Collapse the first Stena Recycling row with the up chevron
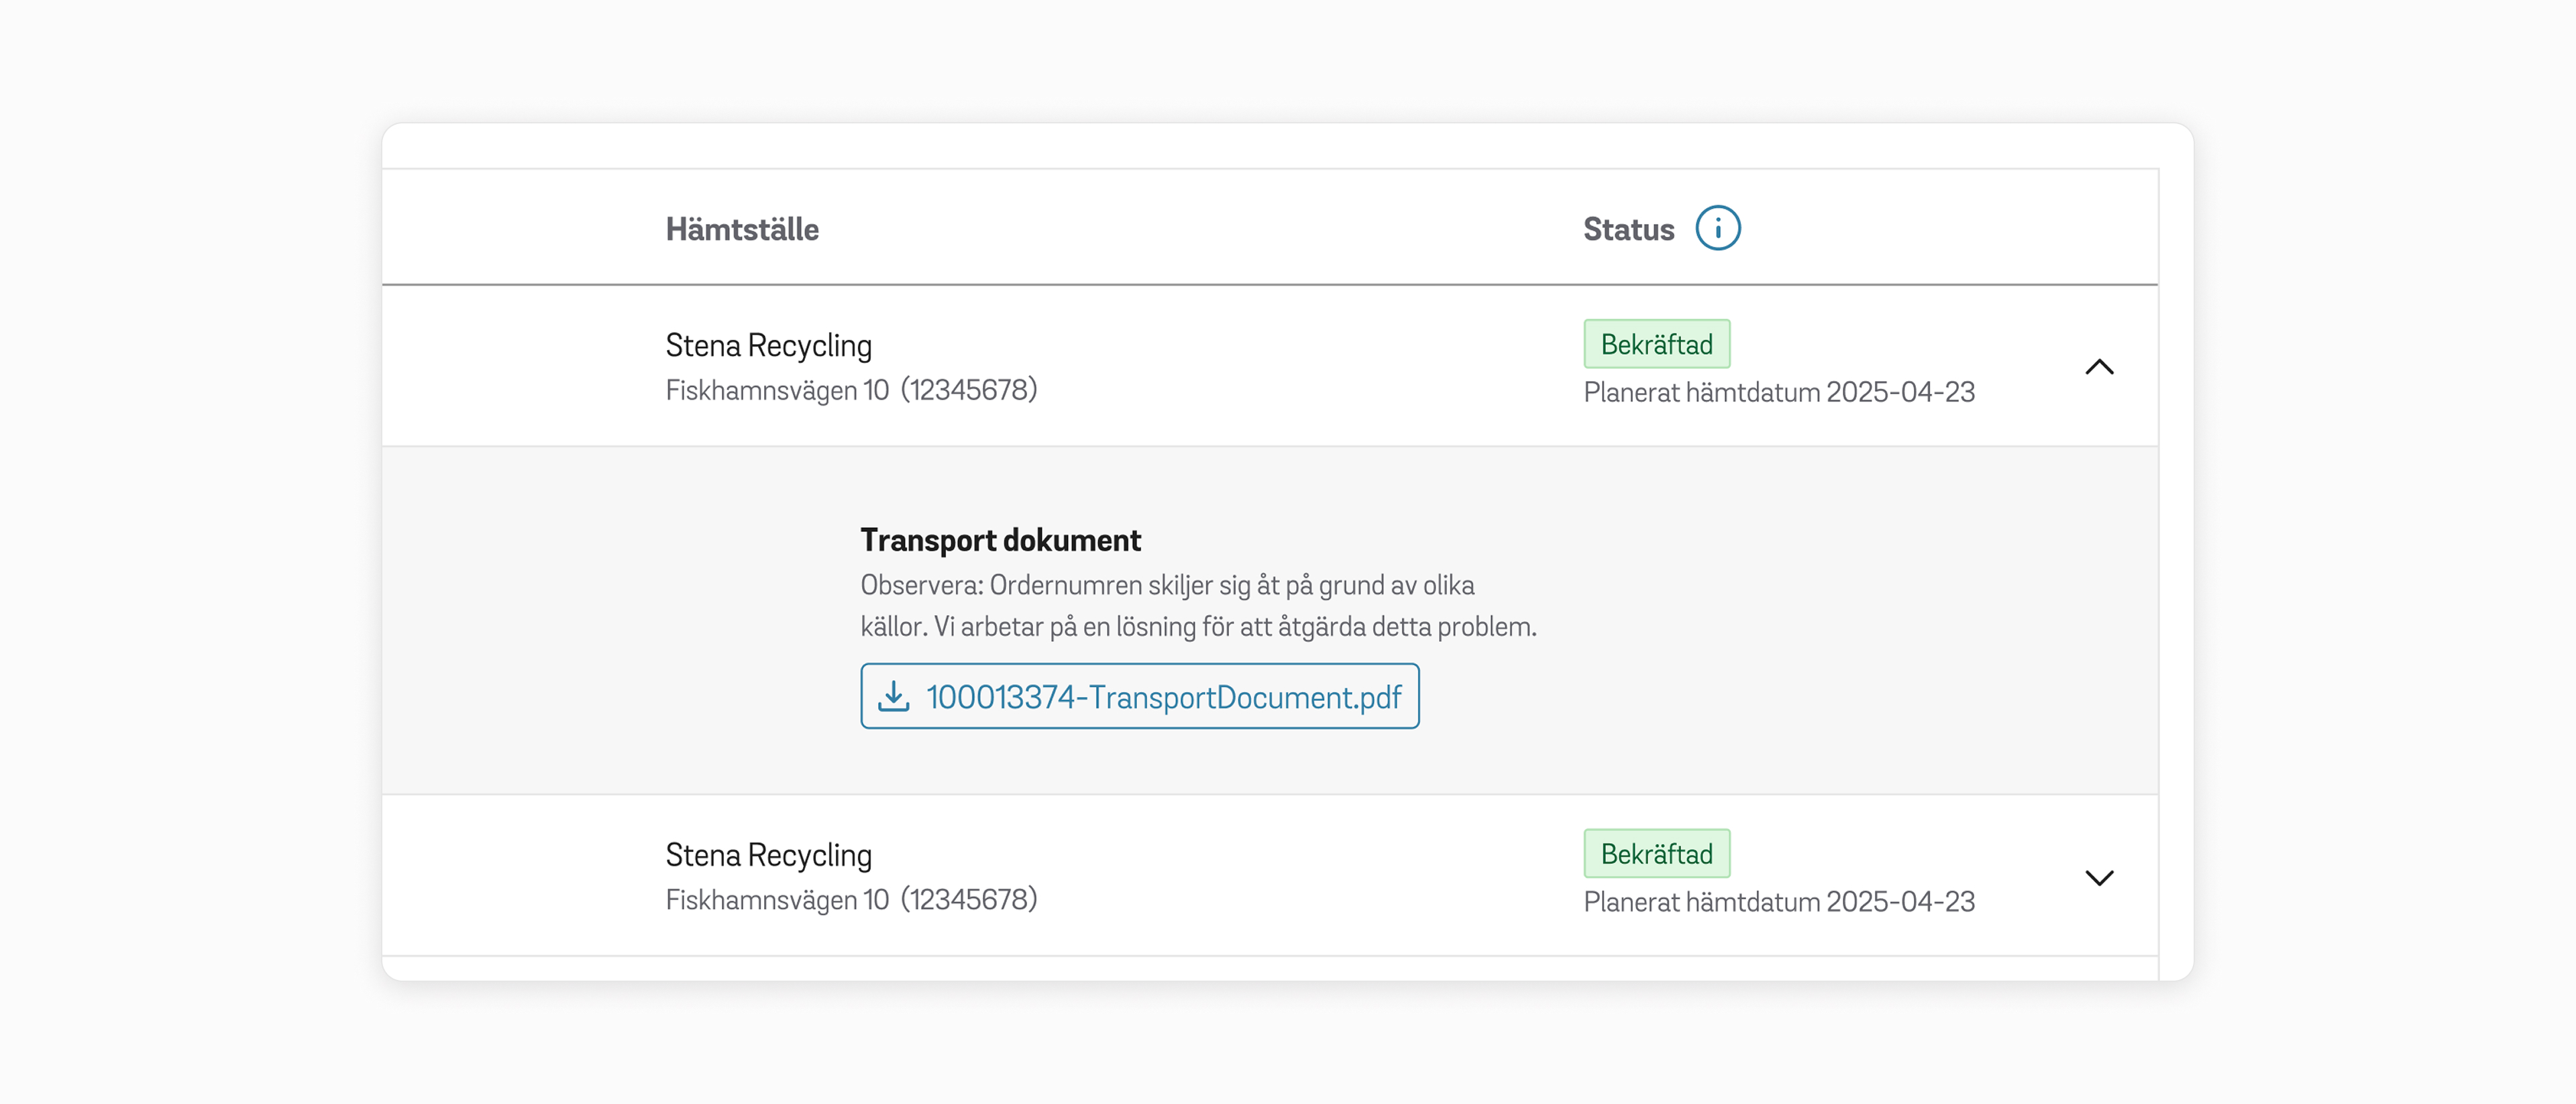The width and height of the screenshot is (2576, 1104). (2098, 367)
